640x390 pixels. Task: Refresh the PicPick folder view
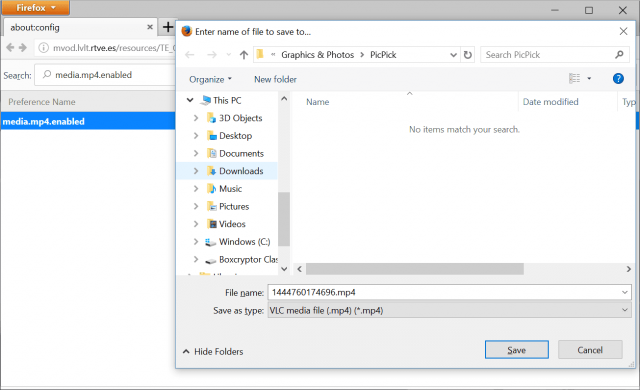coord(468,55)
